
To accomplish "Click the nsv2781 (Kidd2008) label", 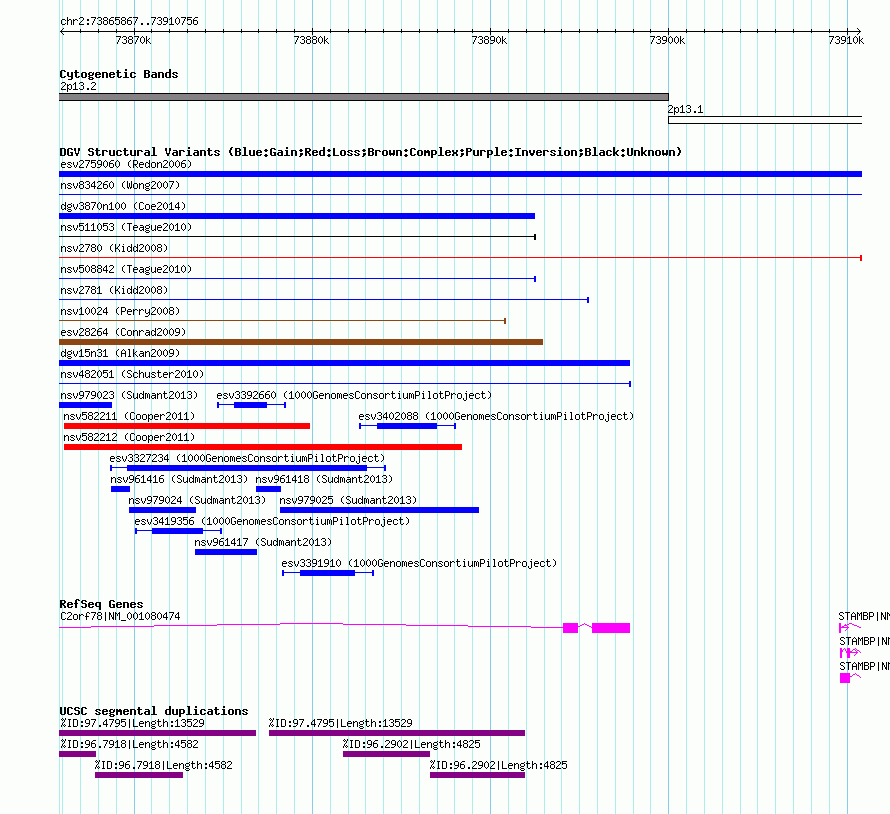I will [x=114, y=290].
